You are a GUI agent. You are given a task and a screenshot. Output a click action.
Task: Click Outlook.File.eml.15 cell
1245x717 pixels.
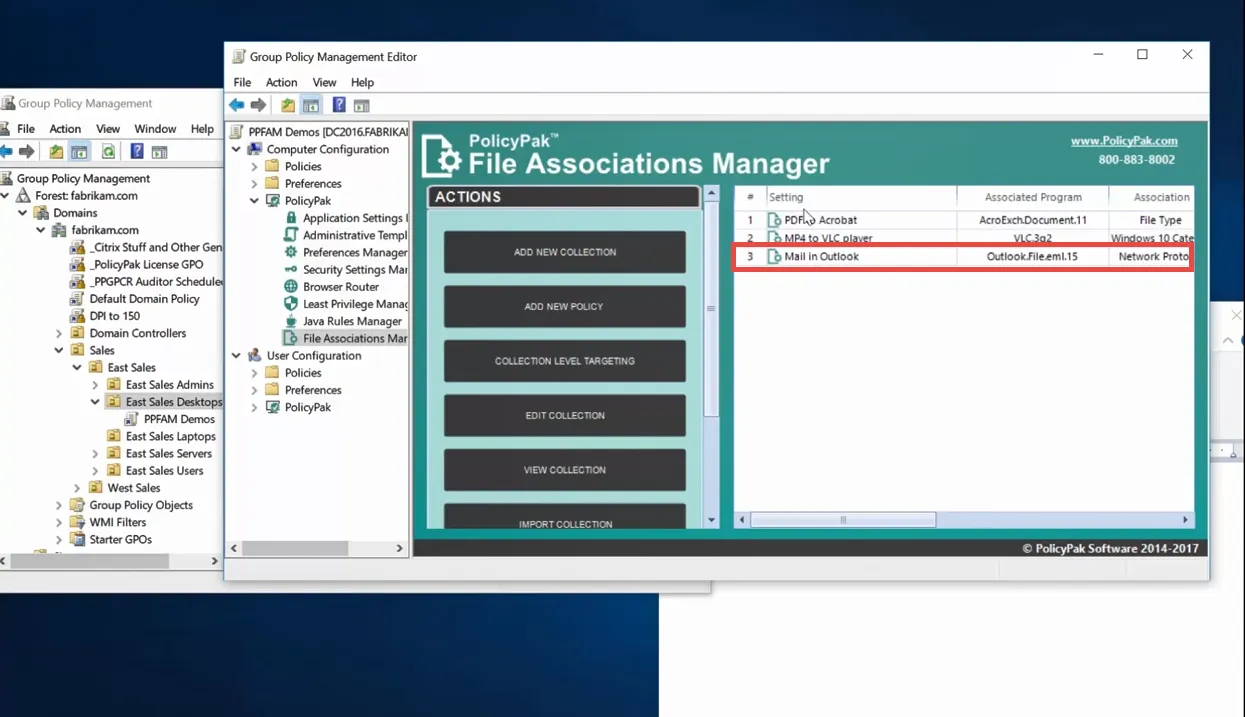tap(1033, 257)
